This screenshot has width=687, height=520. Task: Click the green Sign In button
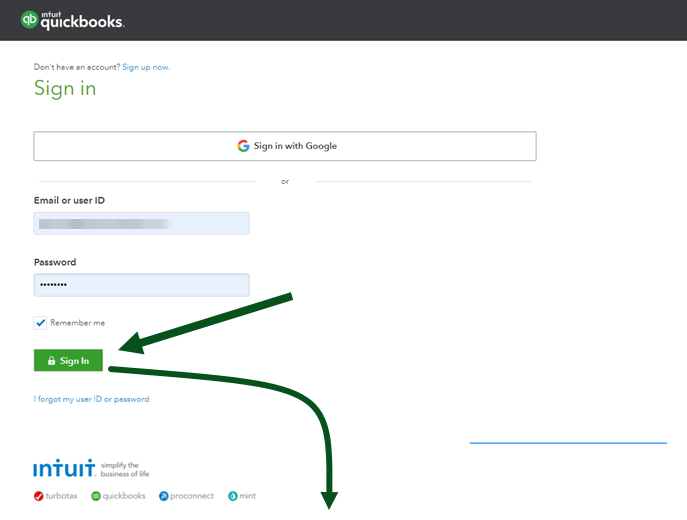pos(68,360)
